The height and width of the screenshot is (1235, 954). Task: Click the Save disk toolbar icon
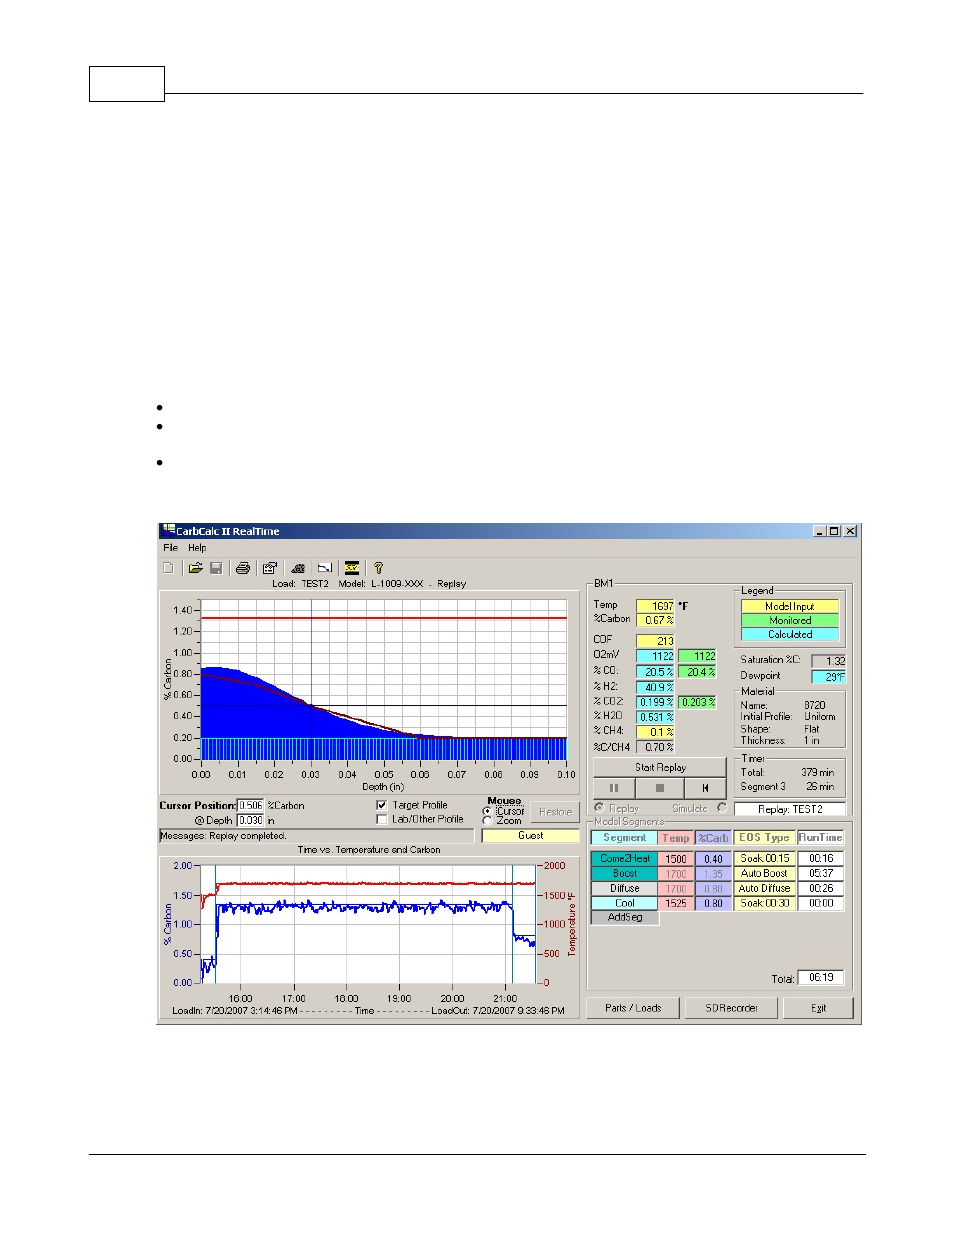216,568
